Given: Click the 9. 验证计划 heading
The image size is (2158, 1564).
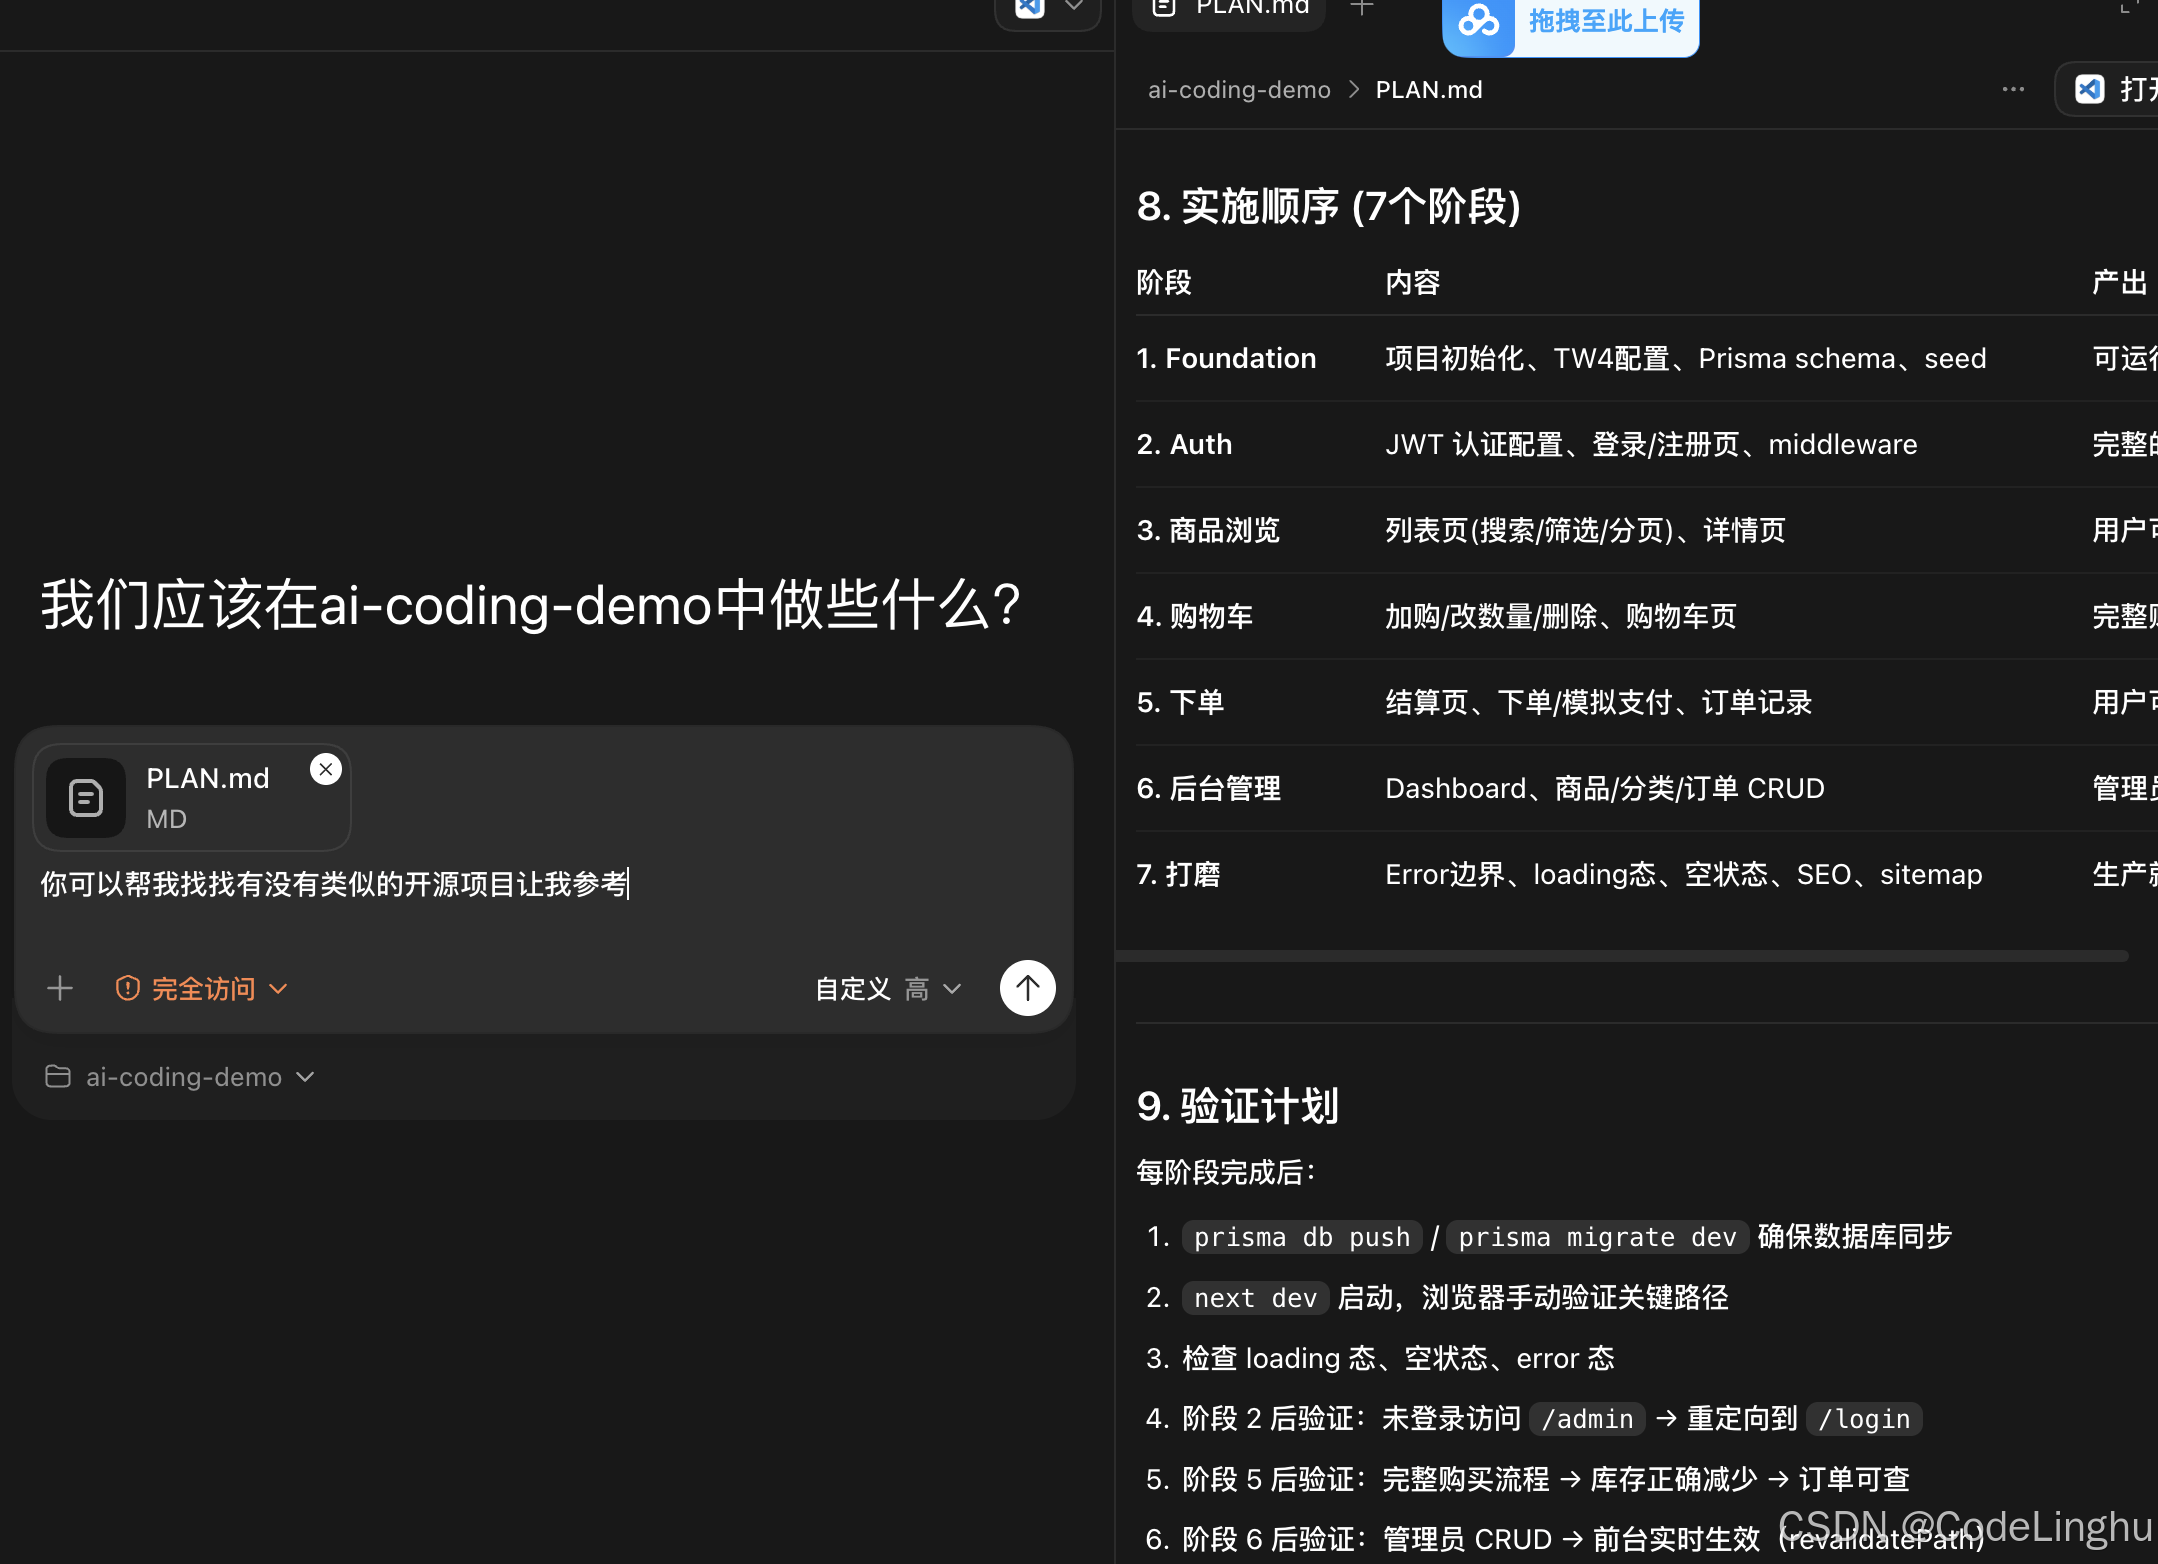Looking at the screenshot, I should click(x=1237, y=1106).
